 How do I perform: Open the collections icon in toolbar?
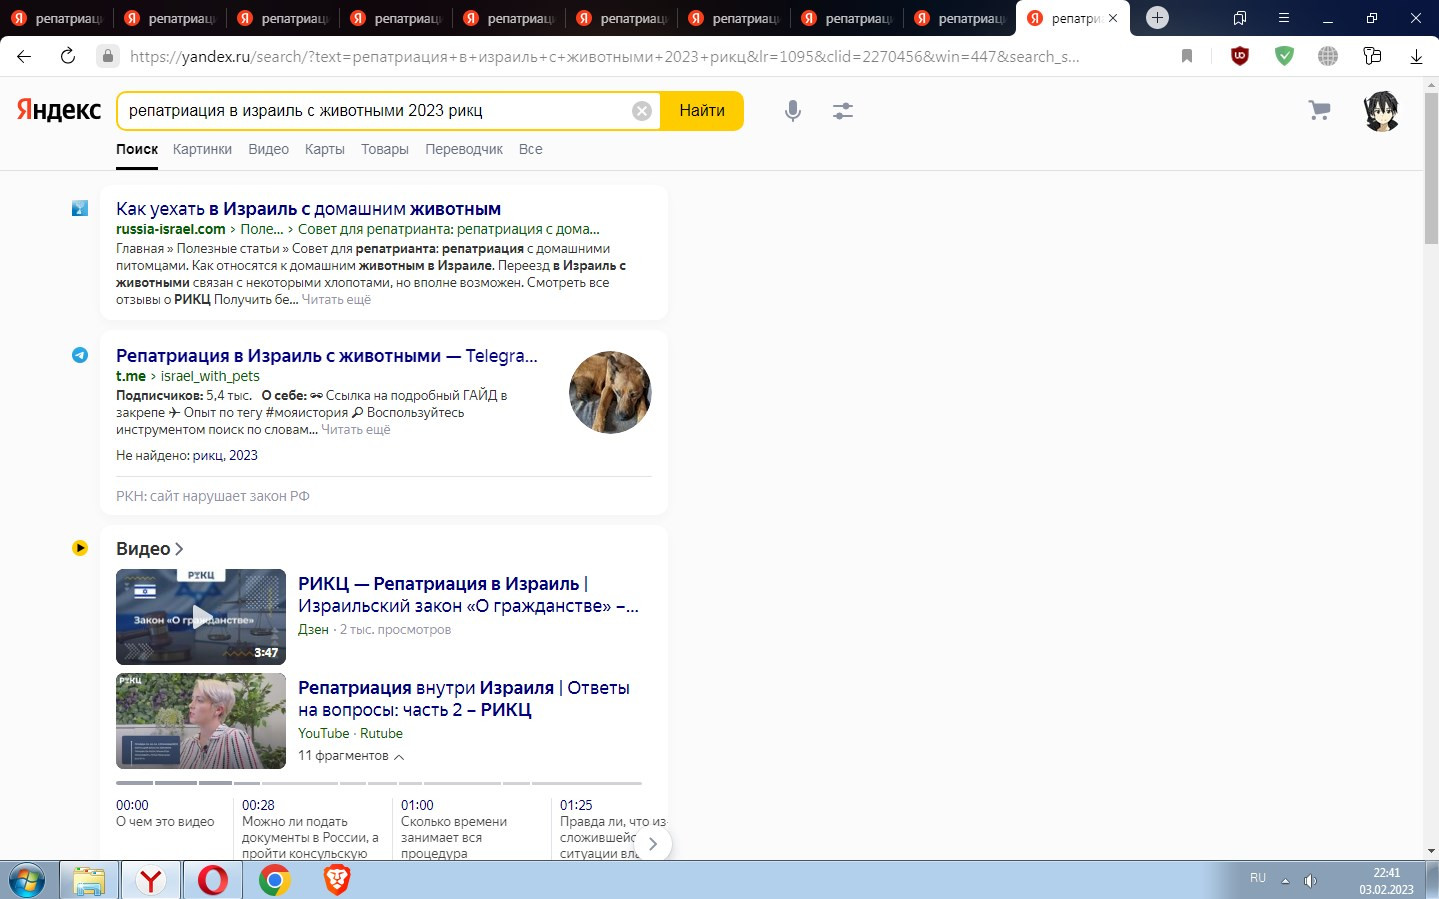1372,56
